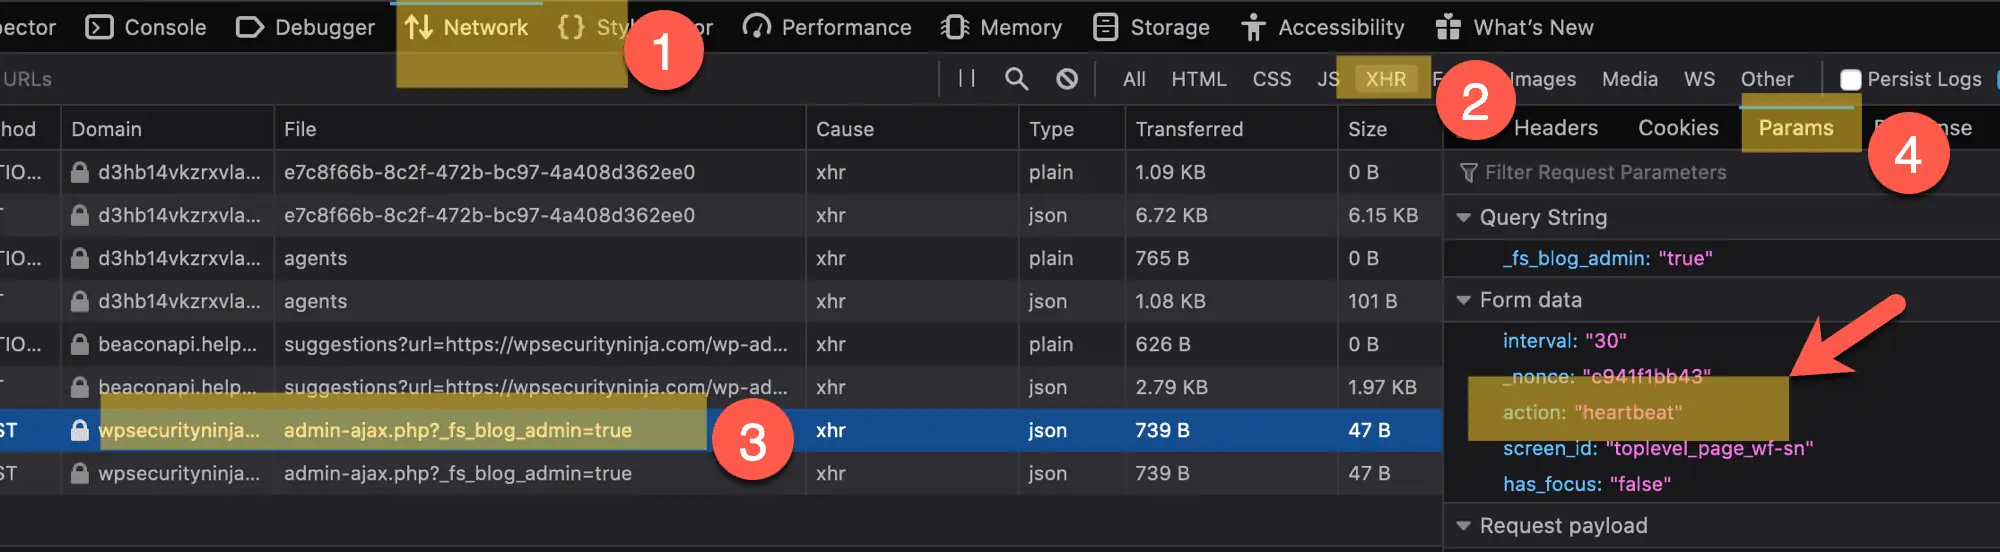Select the highlighted admin-ajax.php request row

click(x=720, y=430)
